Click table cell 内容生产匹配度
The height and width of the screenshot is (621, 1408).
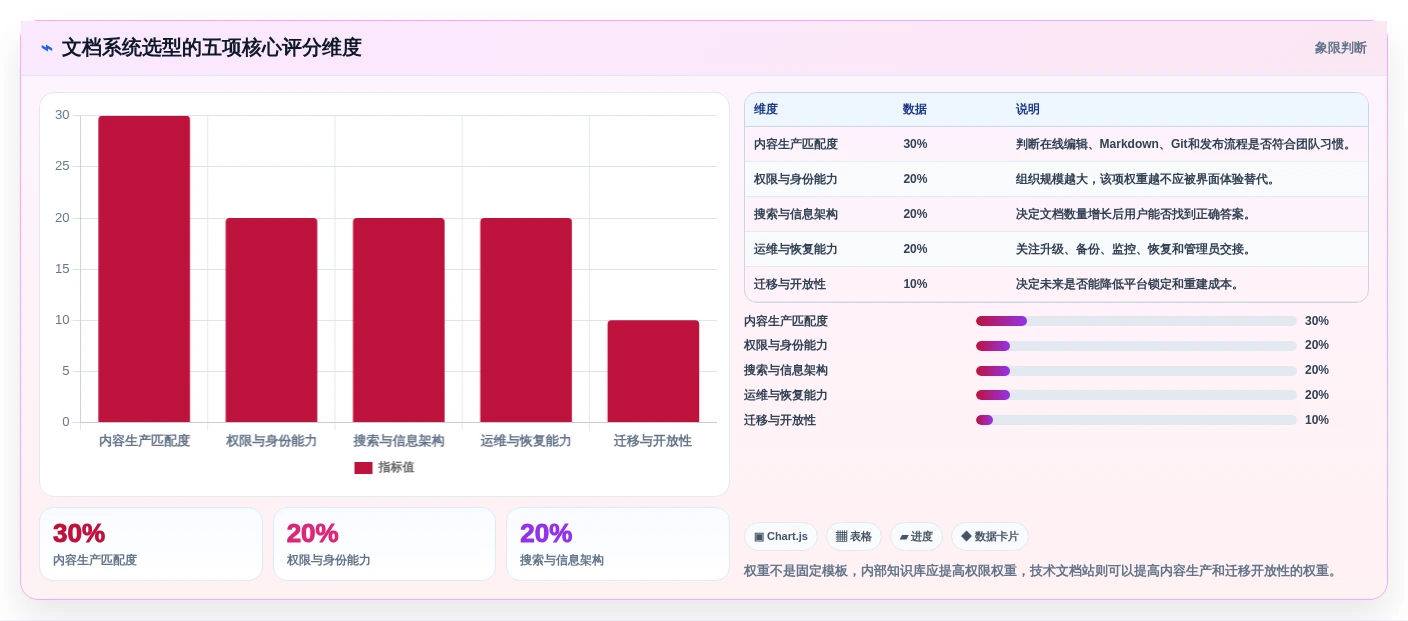click(x=796, y=144)
